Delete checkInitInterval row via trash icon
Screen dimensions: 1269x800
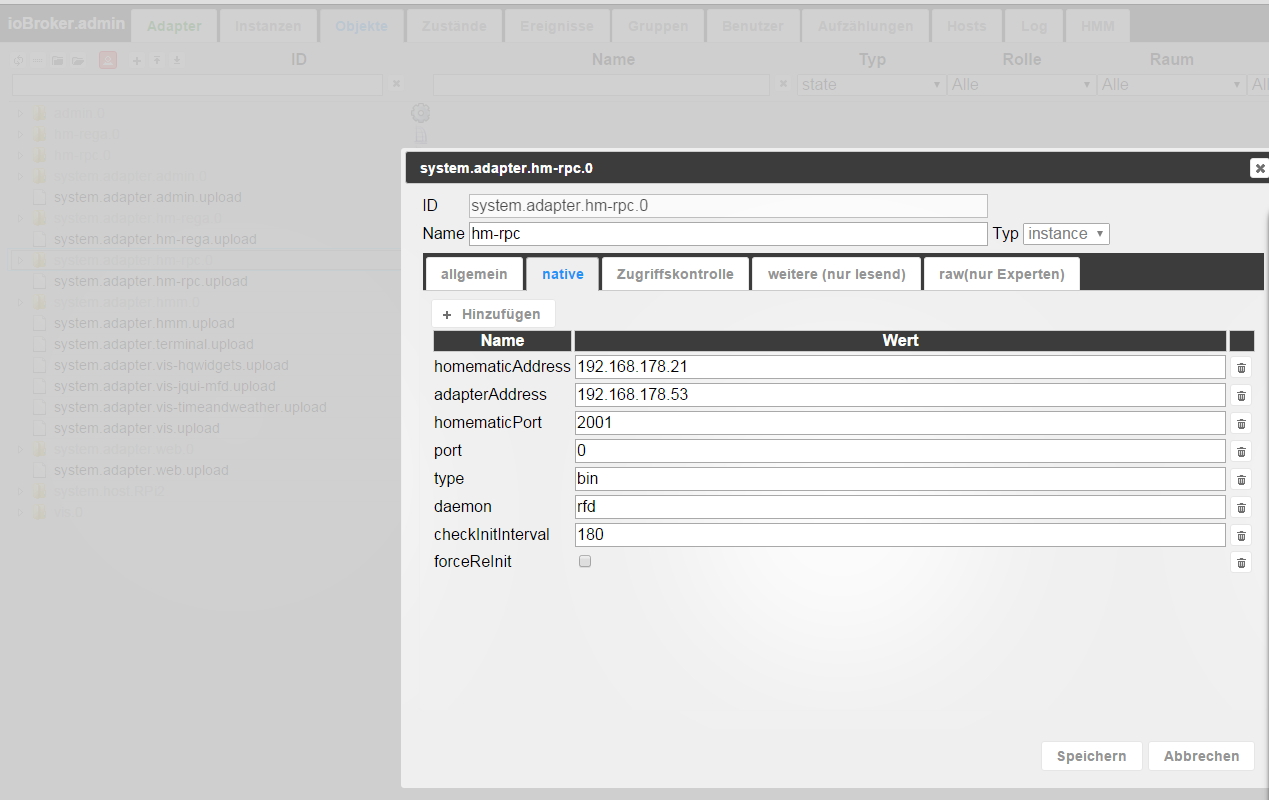point(1241,536)
